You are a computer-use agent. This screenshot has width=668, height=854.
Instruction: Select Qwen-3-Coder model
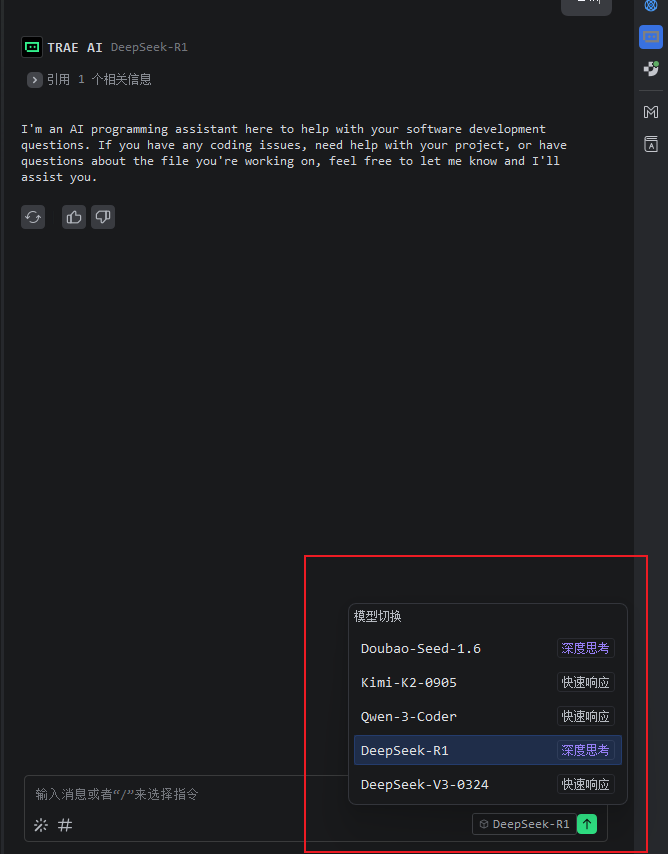pos(488,716)
